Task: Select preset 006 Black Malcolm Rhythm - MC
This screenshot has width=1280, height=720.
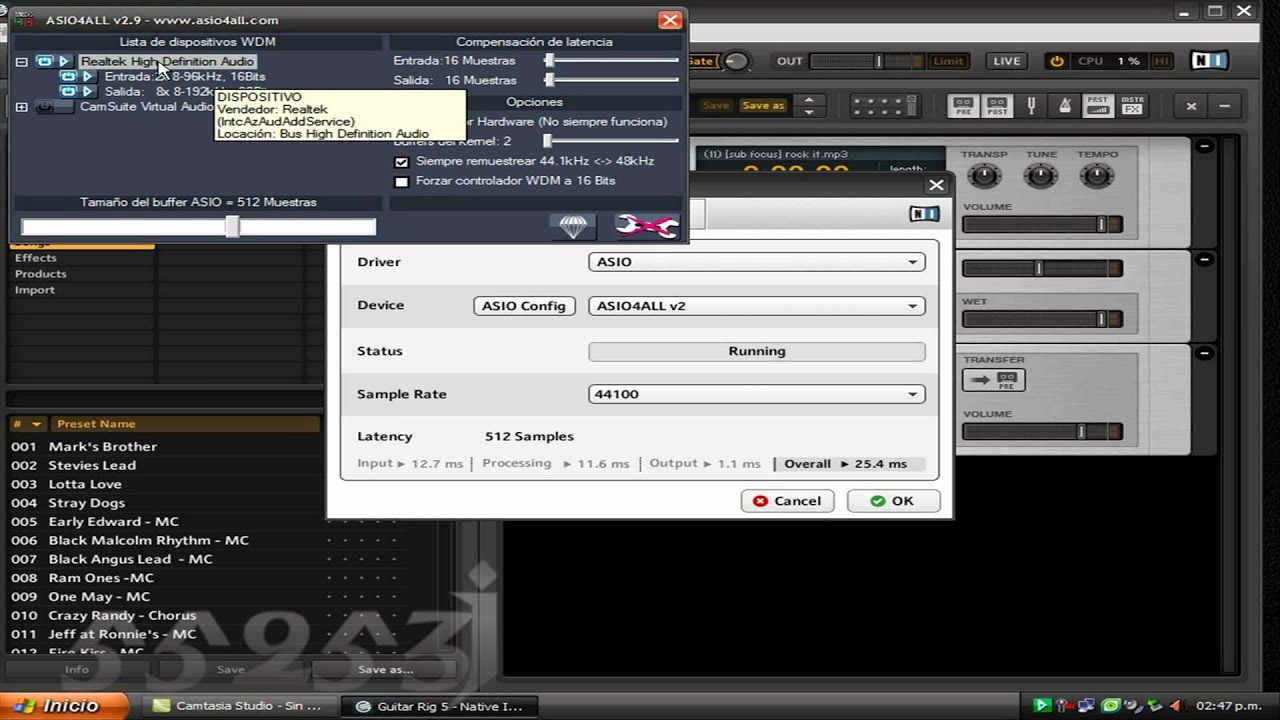Action: [x=149, y=540]
